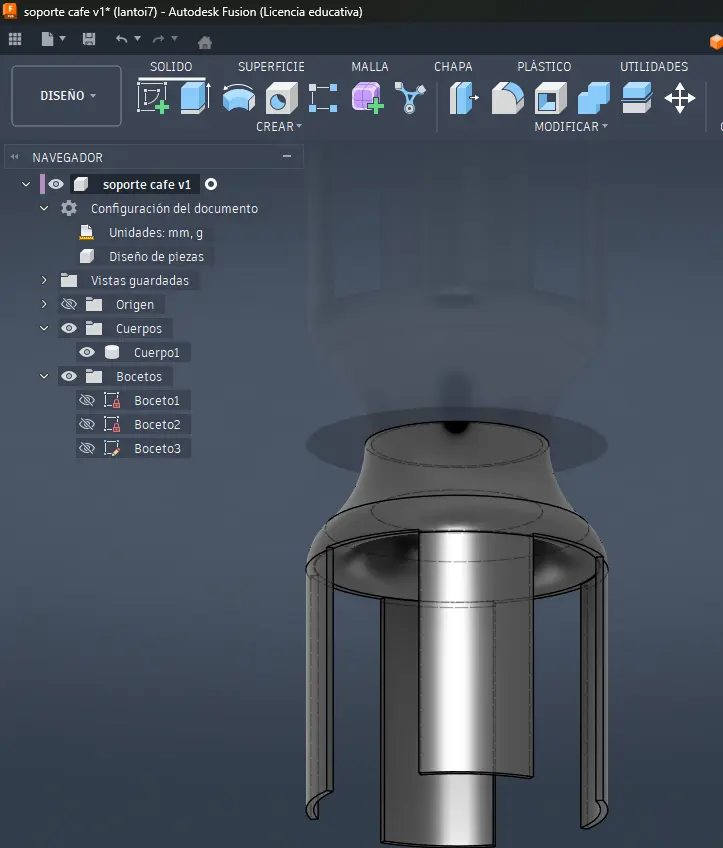Select the Create Sketch tool
The image size is (723, 848).
pyautogui.click(x=153, y=98)
